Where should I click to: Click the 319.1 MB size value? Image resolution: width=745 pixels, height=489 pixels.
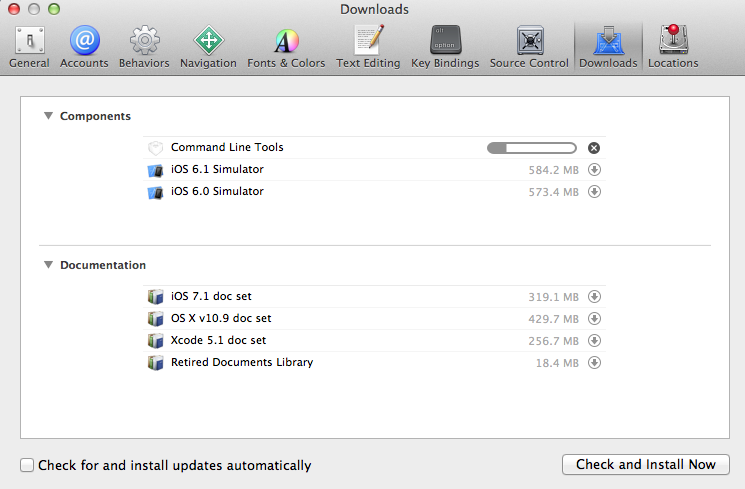click(554, 297)
